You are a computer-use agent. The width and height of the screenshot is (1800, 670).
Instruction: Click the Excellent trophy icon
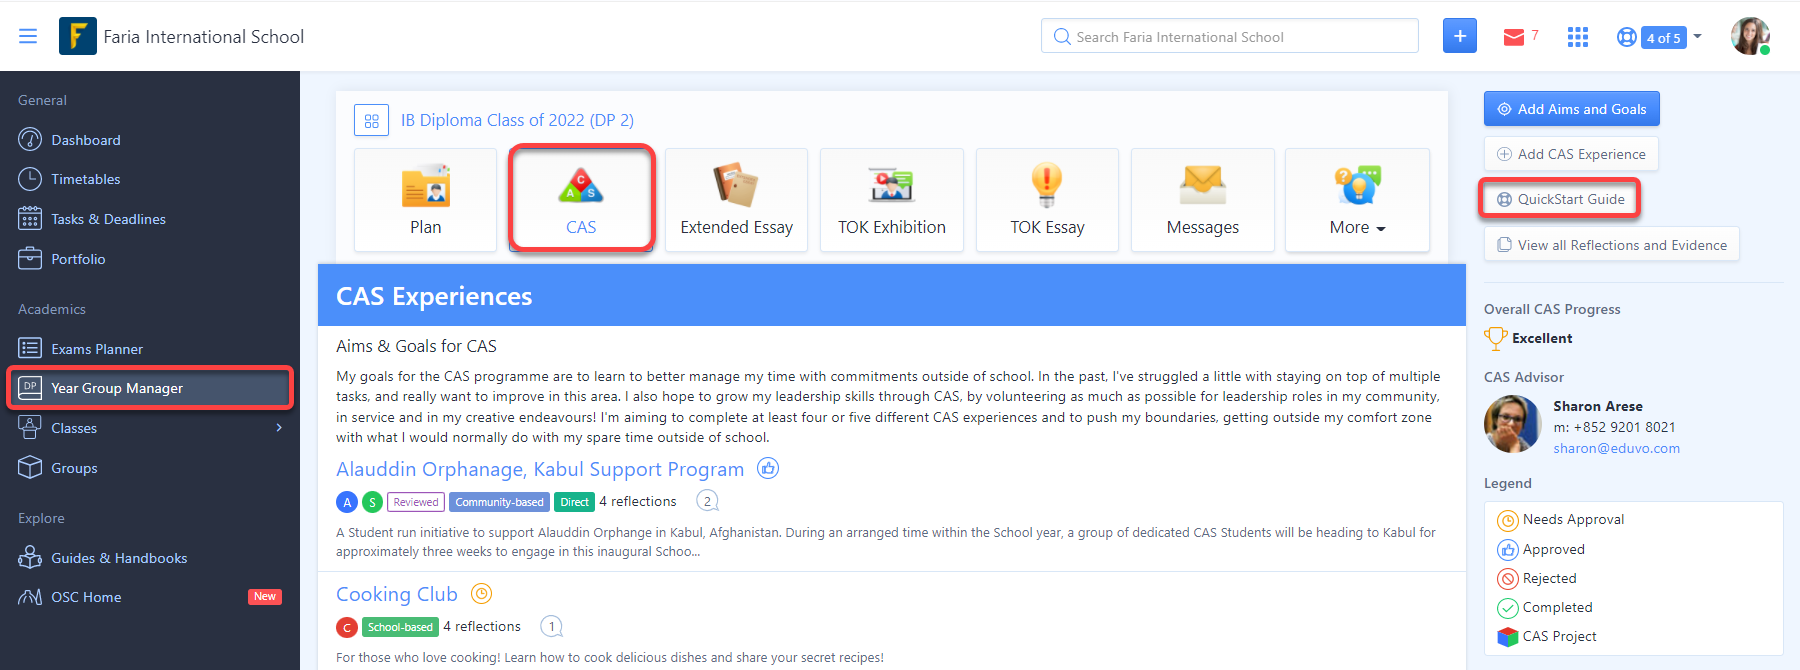(x=1495, y=339)
